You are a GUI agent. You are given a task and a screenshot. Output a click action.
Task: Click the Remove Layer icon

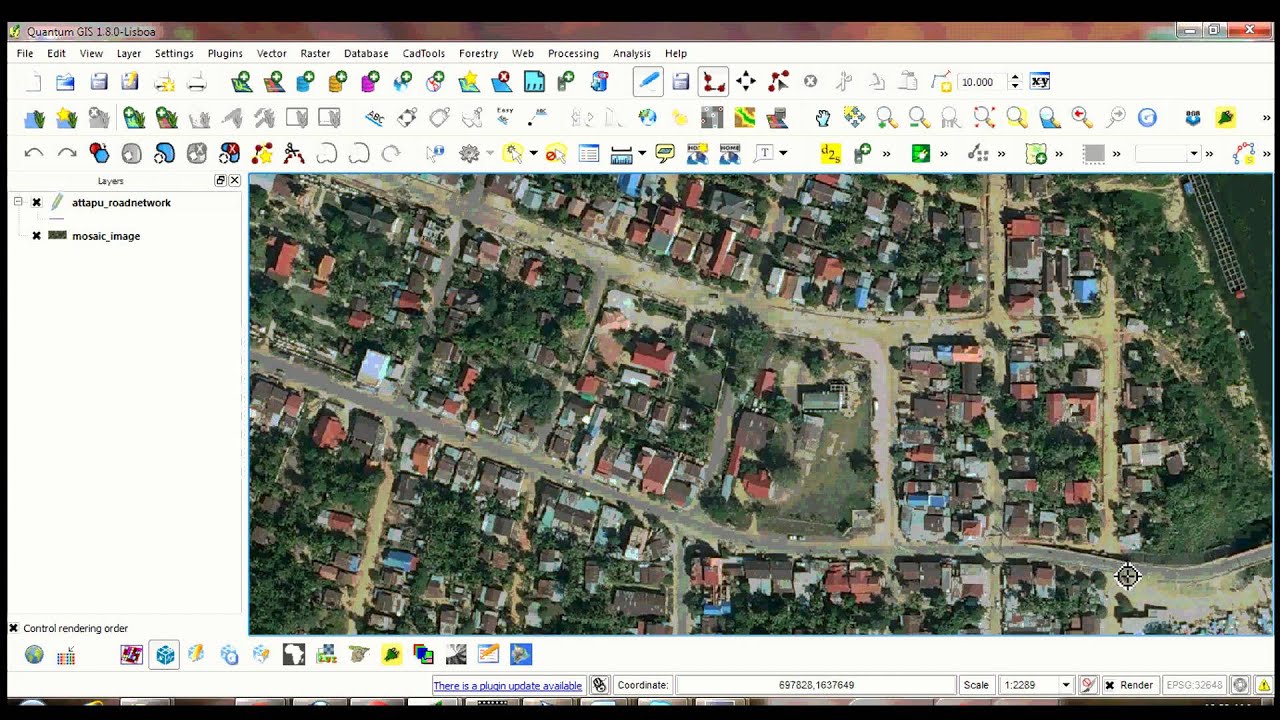502,82
